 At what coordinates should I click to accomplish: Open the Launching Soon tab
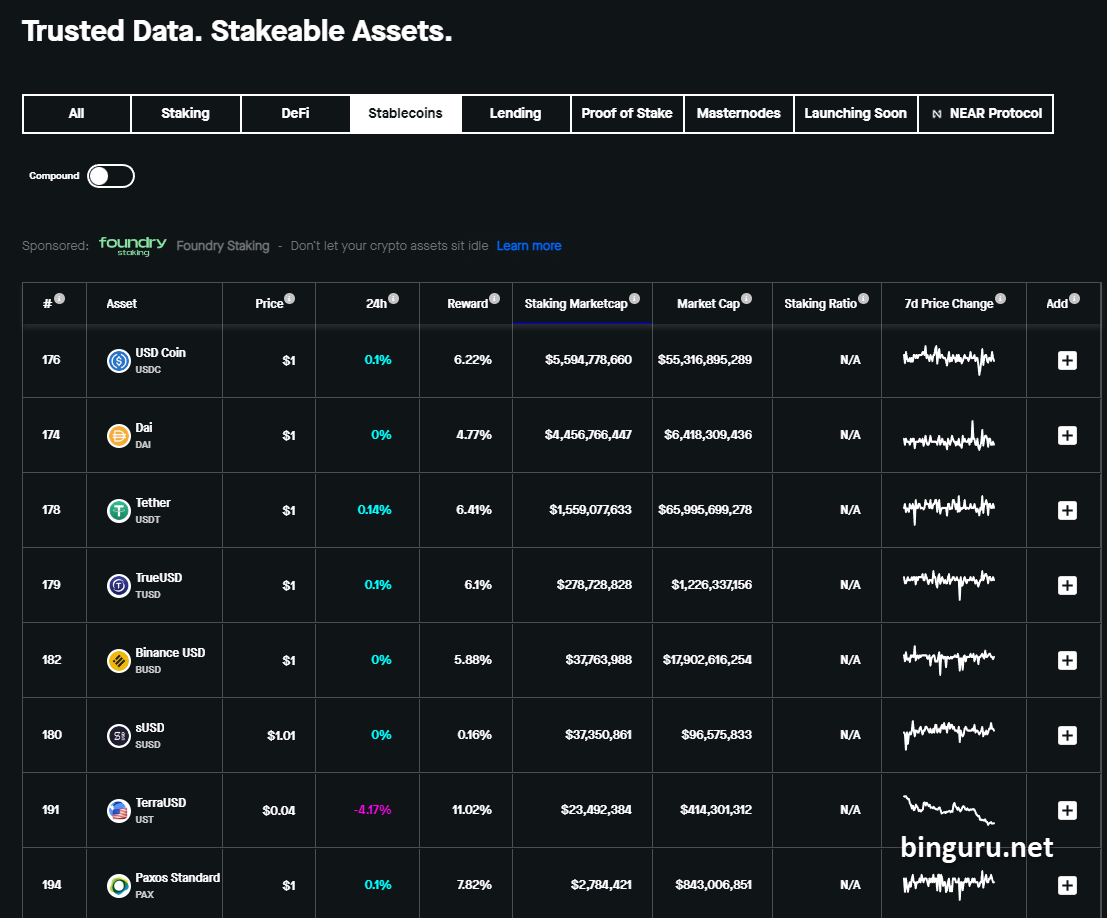point(856,114)
